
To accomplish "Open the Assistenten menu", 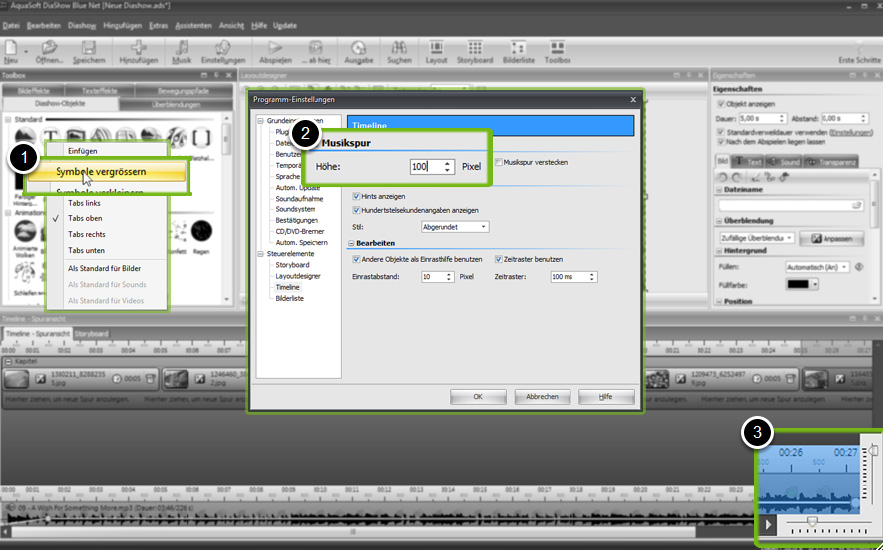I will click(193, 23).
